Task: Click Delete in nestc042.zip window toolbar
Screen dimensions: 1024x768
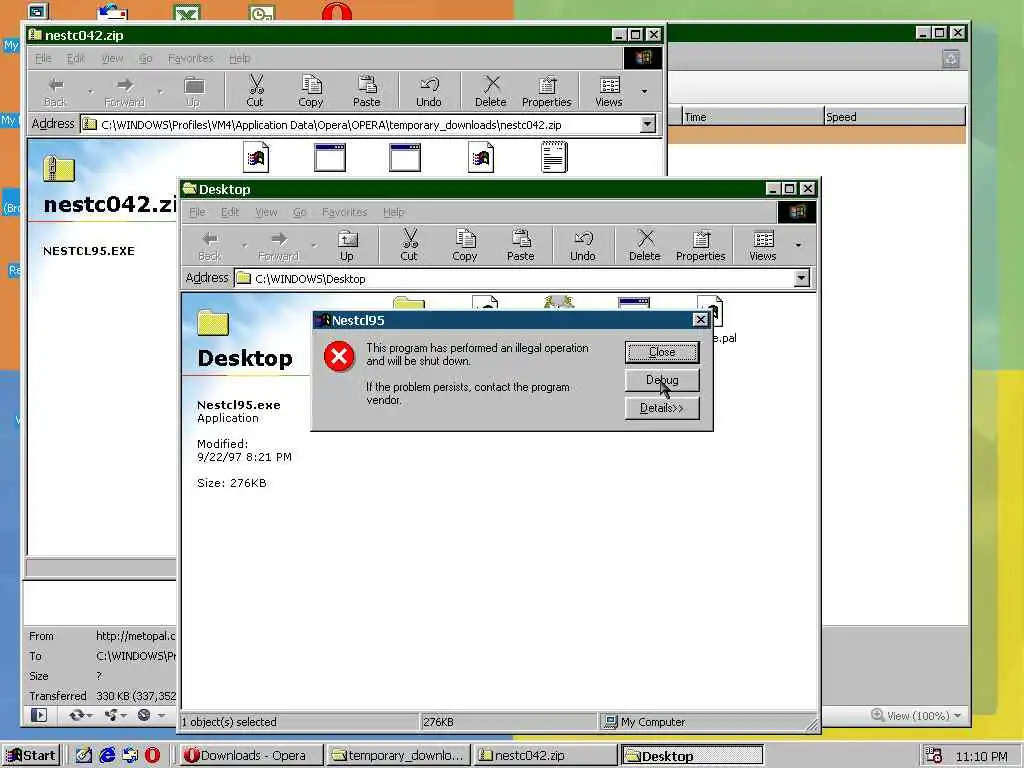Action: coord(490,91)
